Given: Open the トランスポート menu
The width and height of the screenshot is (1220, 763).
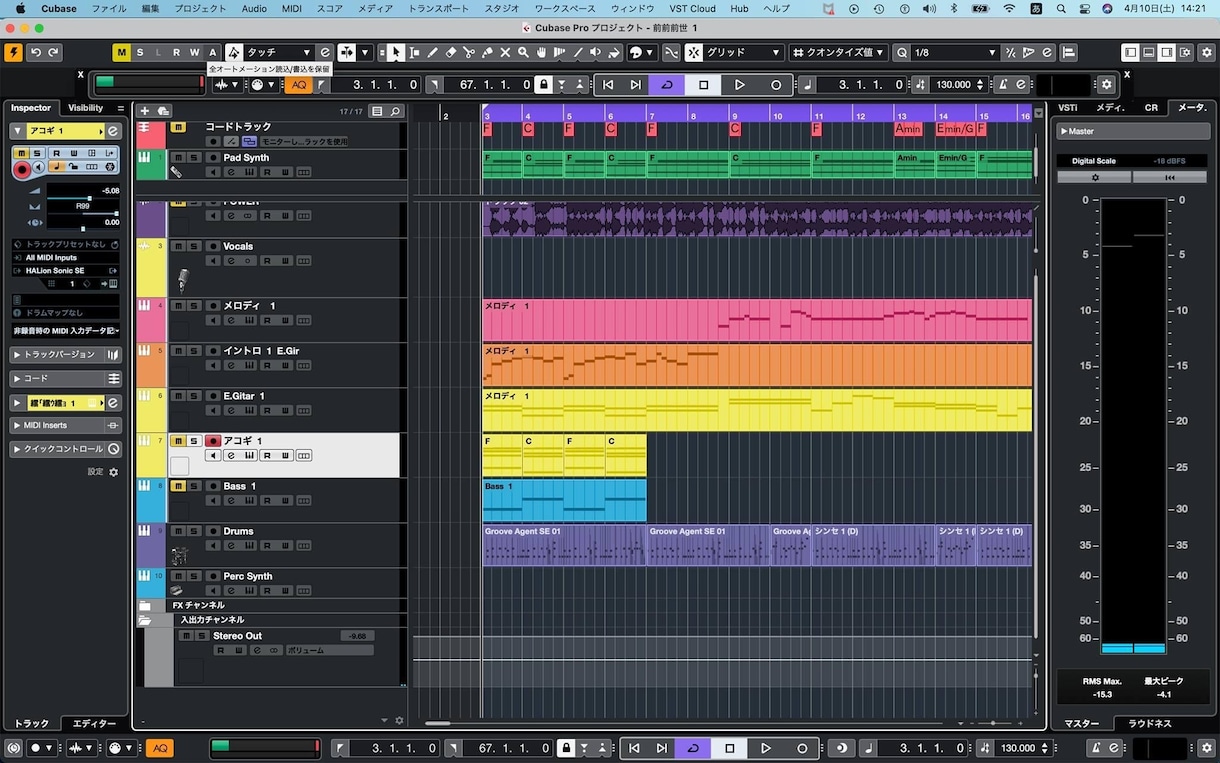Looking at the screenshot, I should [x=439, y=8].
